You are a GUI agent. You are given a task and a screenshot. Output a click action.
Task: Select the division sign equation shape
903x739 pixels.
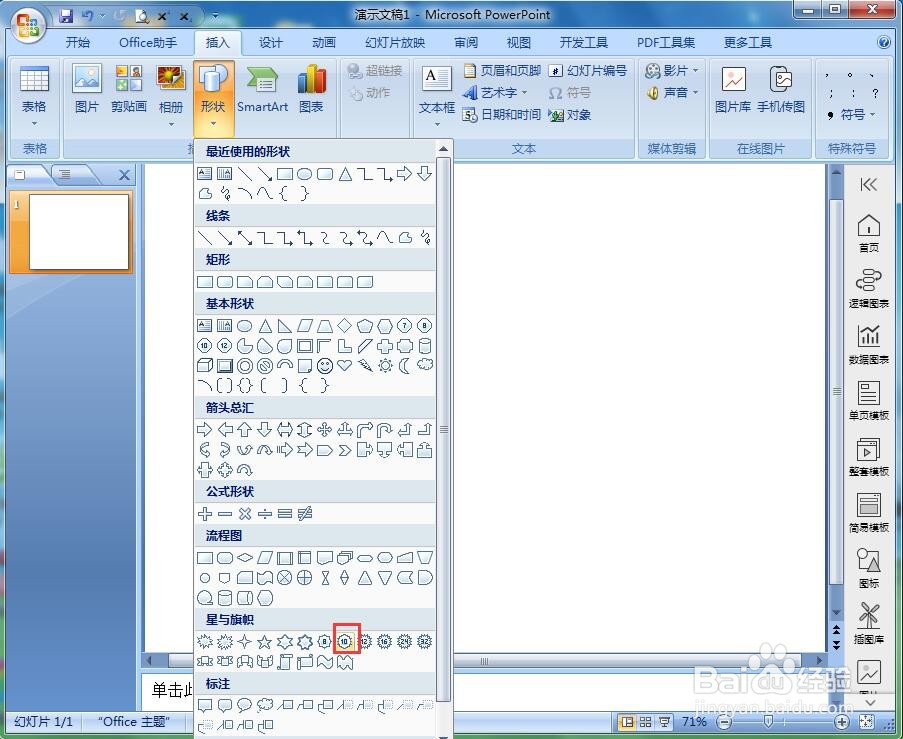pos(264,513)
